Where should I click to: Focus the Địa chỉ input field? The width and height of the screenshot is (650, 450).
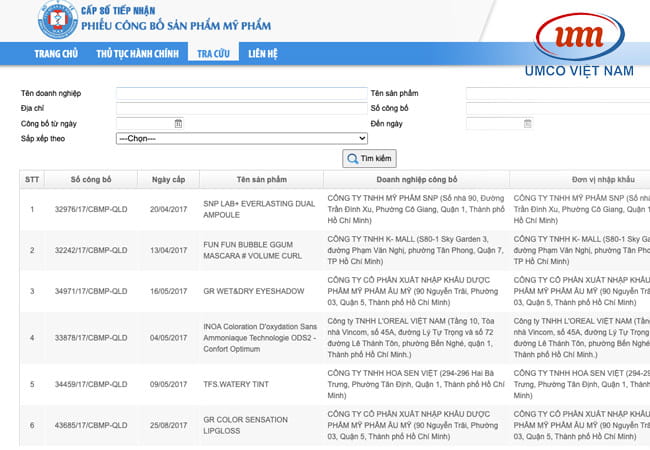[242, 108]
